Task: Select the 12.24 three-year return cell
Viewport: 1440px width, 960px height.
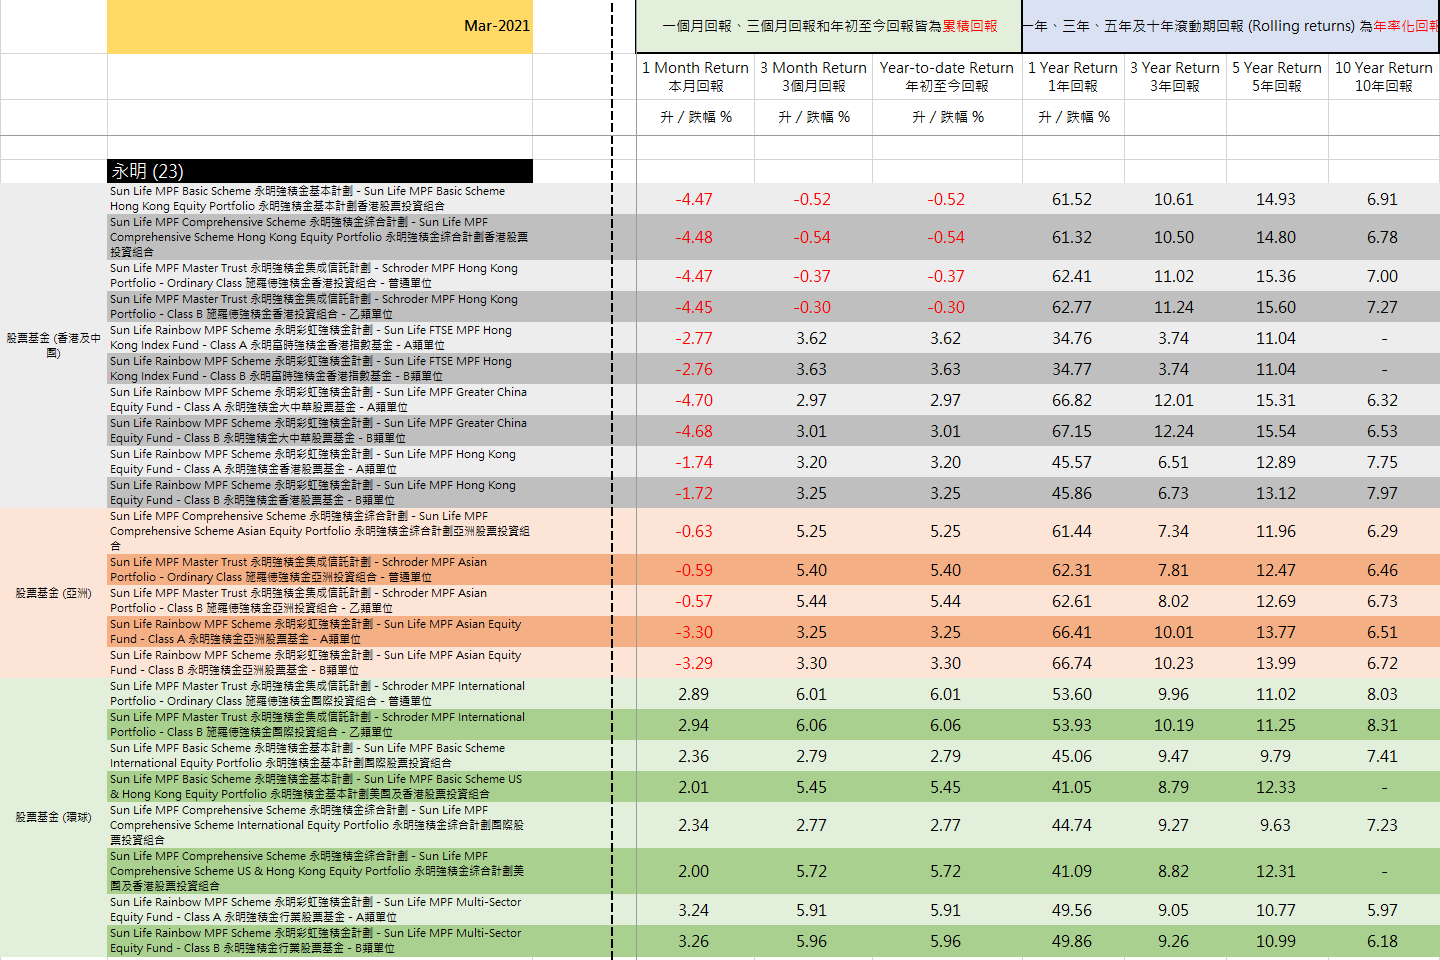Action: (x=1174, y=431)
